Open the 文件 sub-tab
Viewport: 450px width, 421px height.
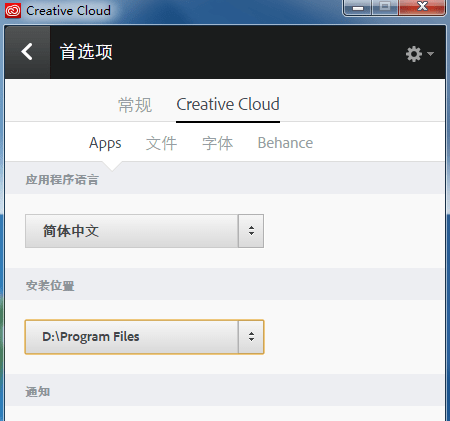[x=161, y=143]
